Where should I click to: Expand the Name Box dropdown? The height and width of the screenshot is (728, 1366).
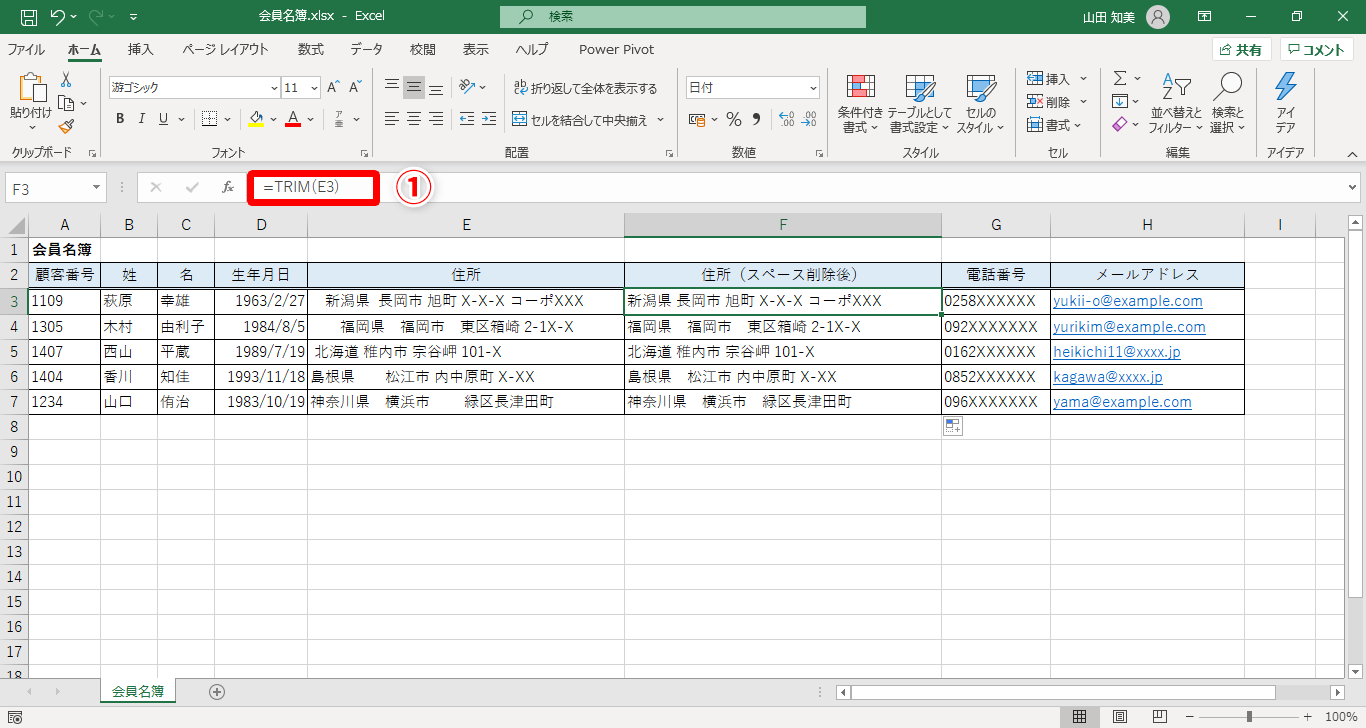pyautogui.click(x=97, y=187)
